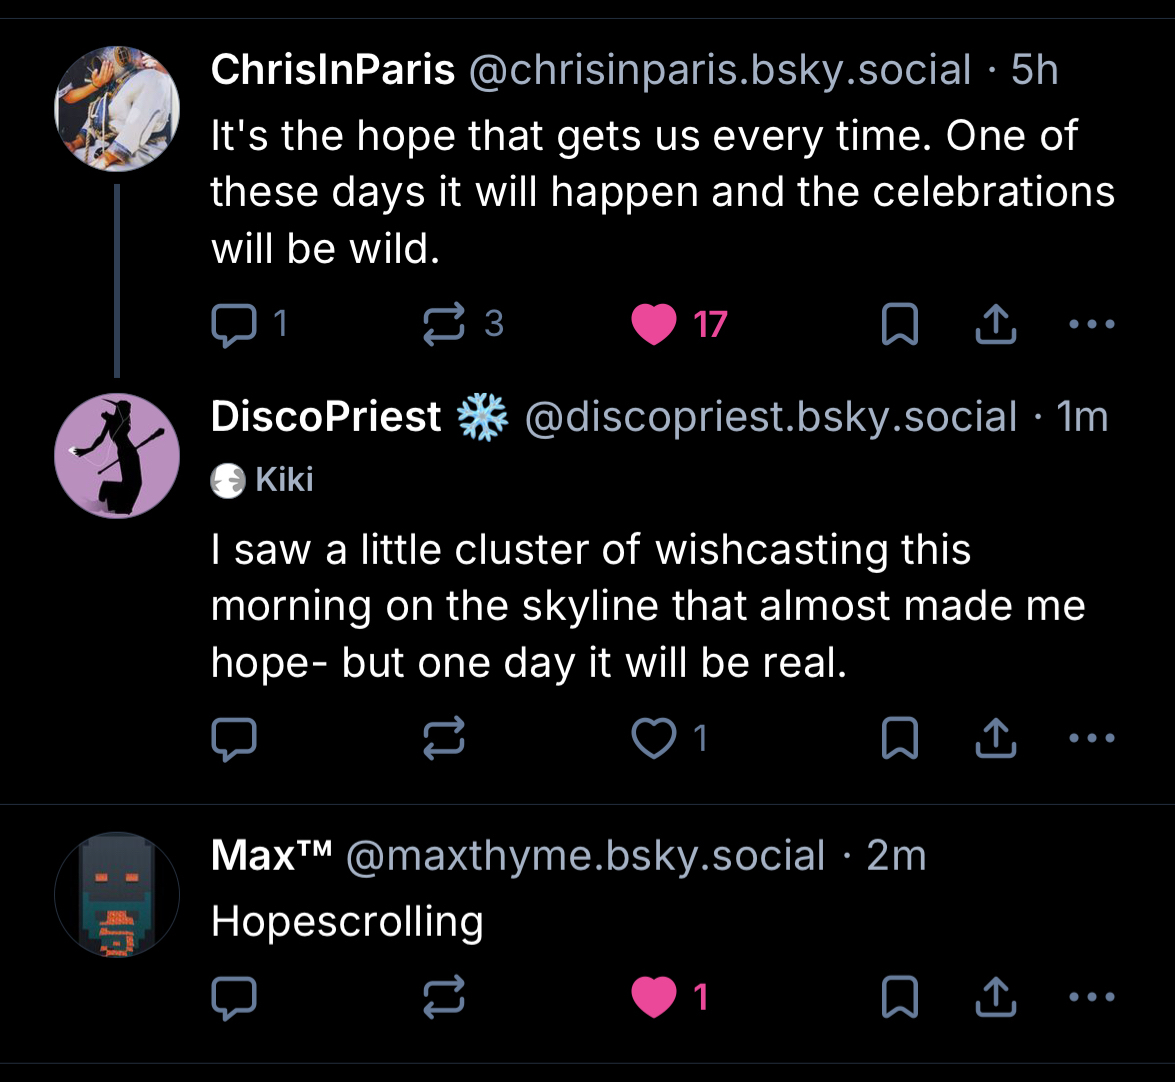1175x1082 pixels.
Task: Open DiscoPriest's purple avatar
Action: (117, 455)
